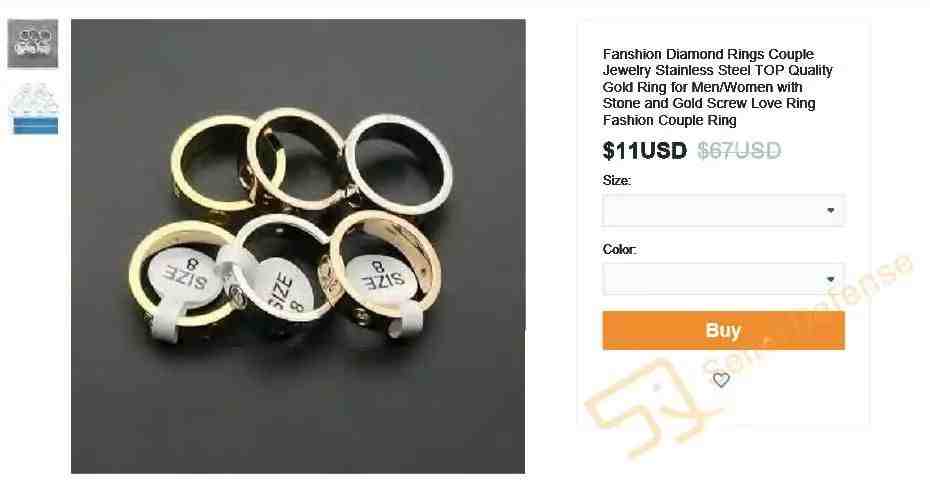930x485 pixels.
Task: Click the crossed-out $67USD original price
Action: click(x=739, y=151)
